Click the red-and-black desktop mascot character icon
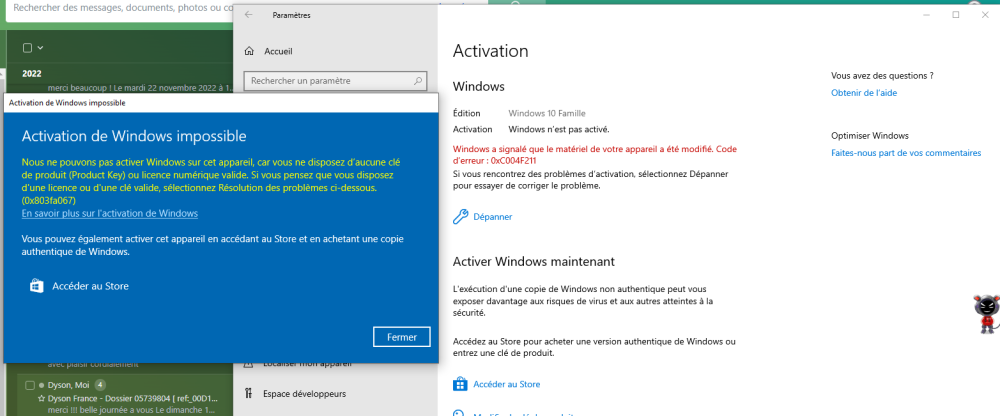1000x416 pixels. pyautogui.click(x=986, y=314)
